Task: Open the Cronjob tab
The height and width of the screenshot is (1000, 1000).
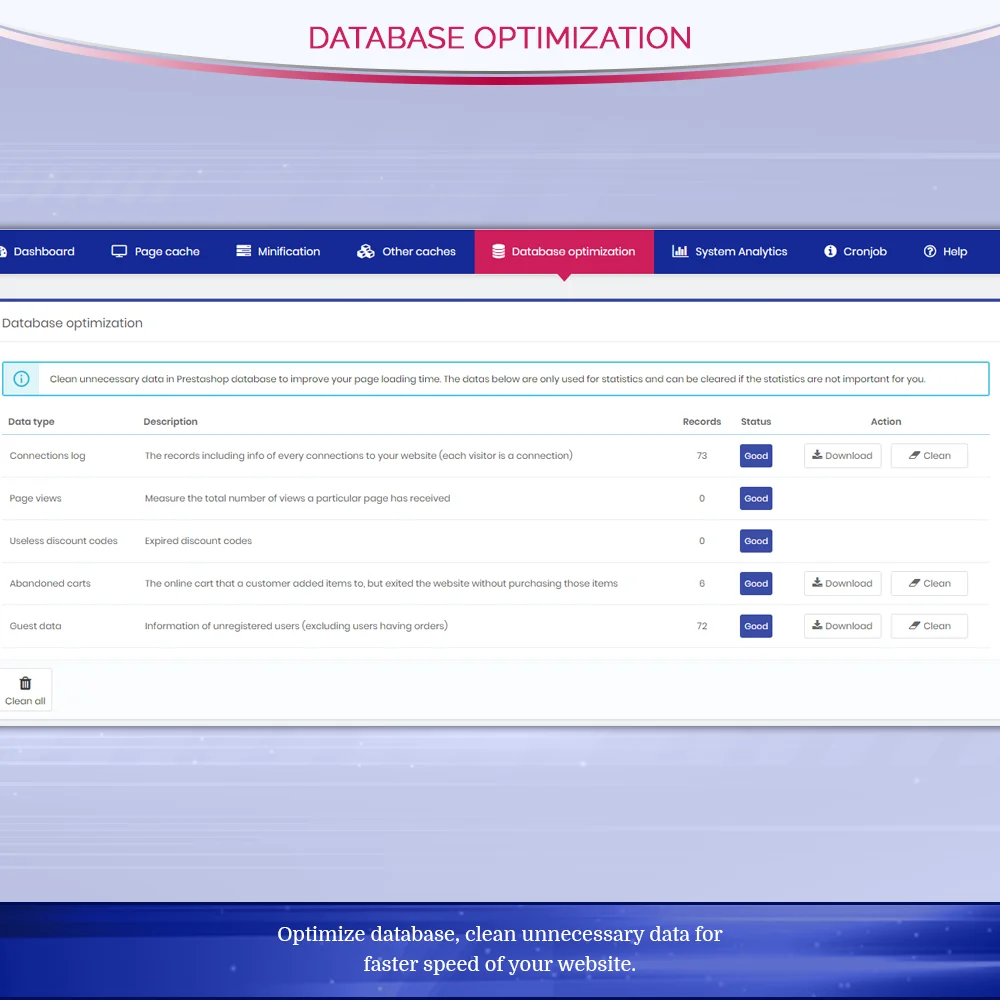Action: (855, 251)
